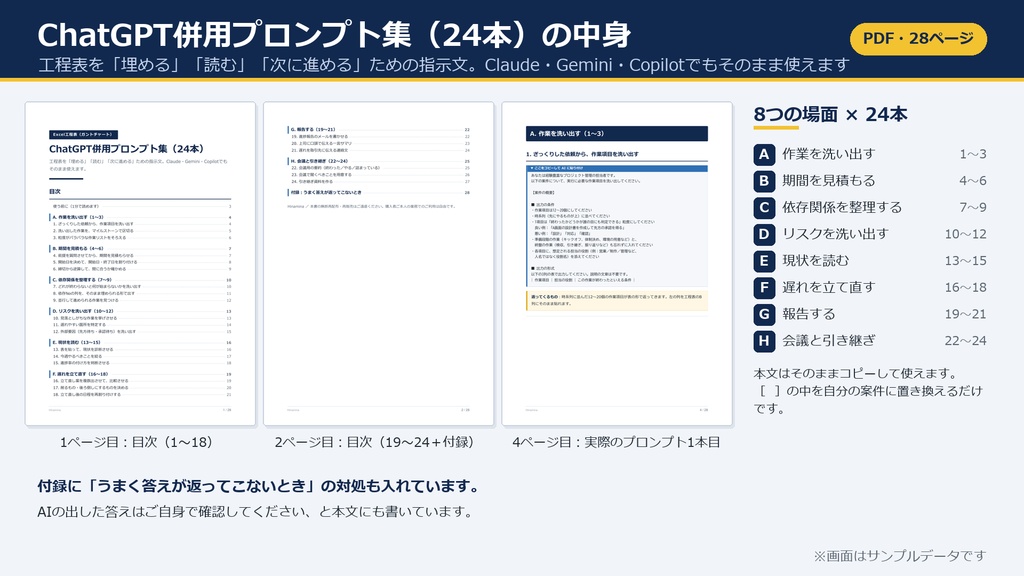1024x576 pixels.
Task: Click the letter G badge icon
Action: point(764,315)
